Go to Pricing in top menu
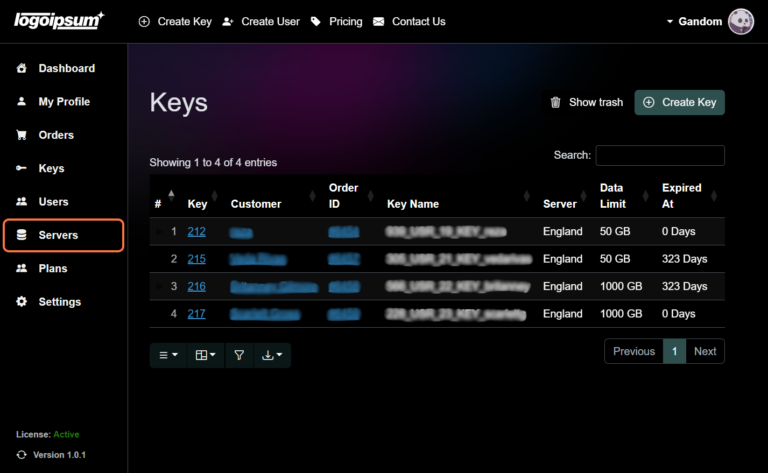This screenshot has width=768, height=473. point(337,21)
